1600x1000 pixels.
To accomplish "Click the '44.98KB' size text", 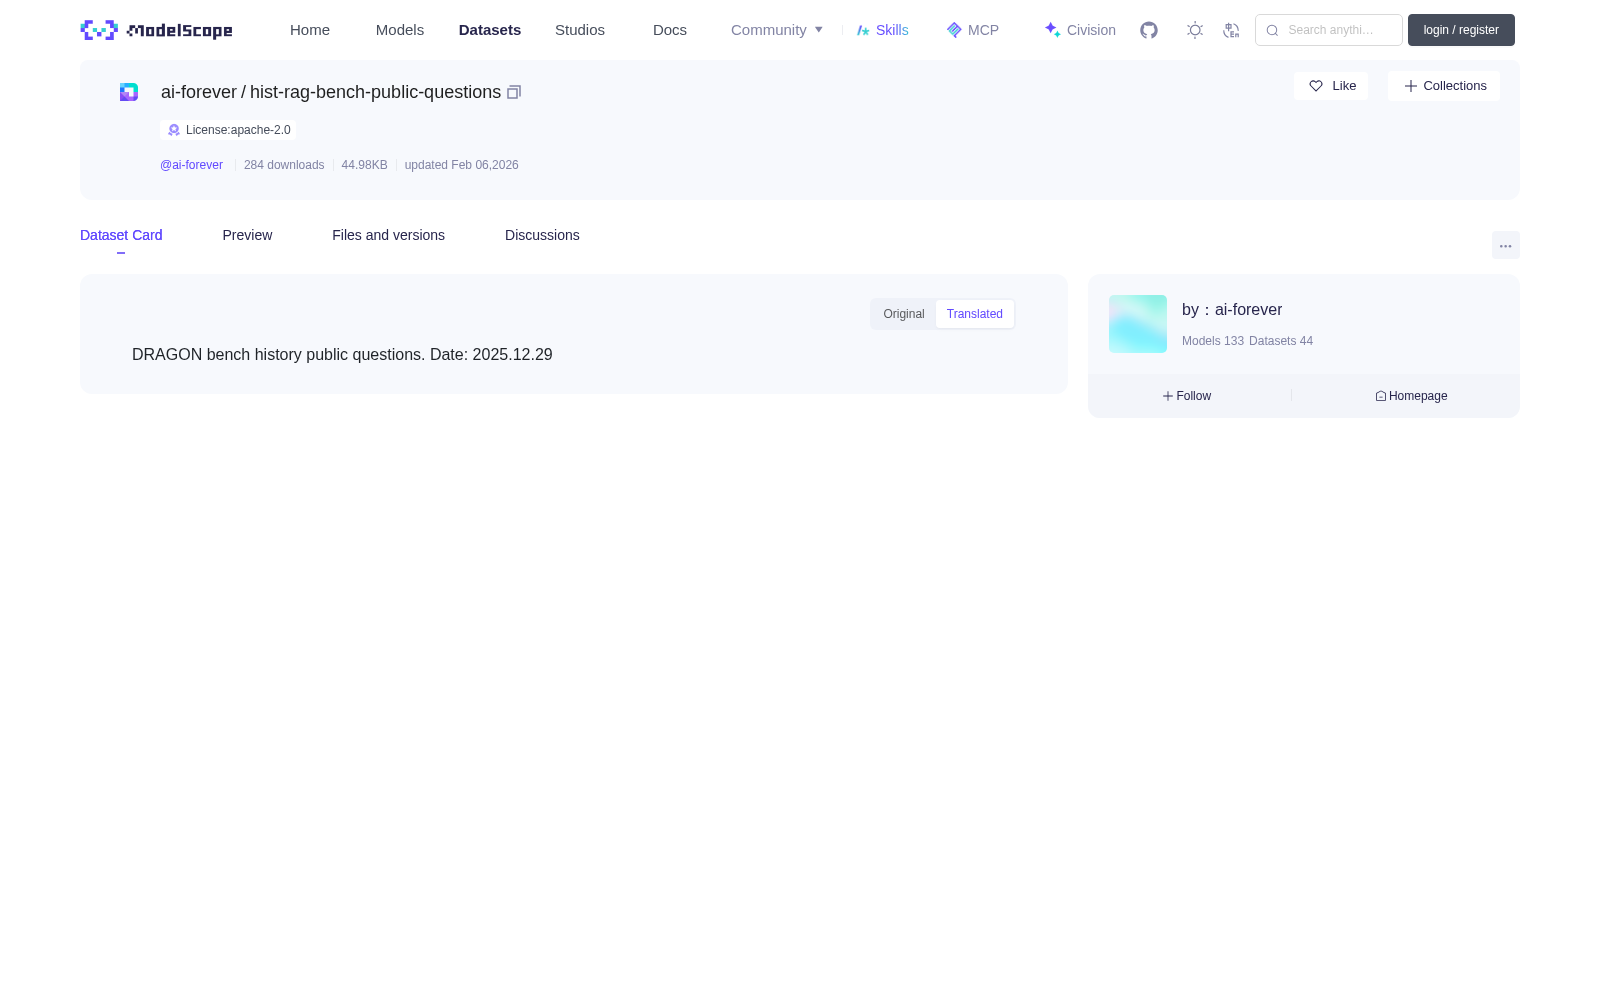I will pyautogui.click(x=364, y=165).
